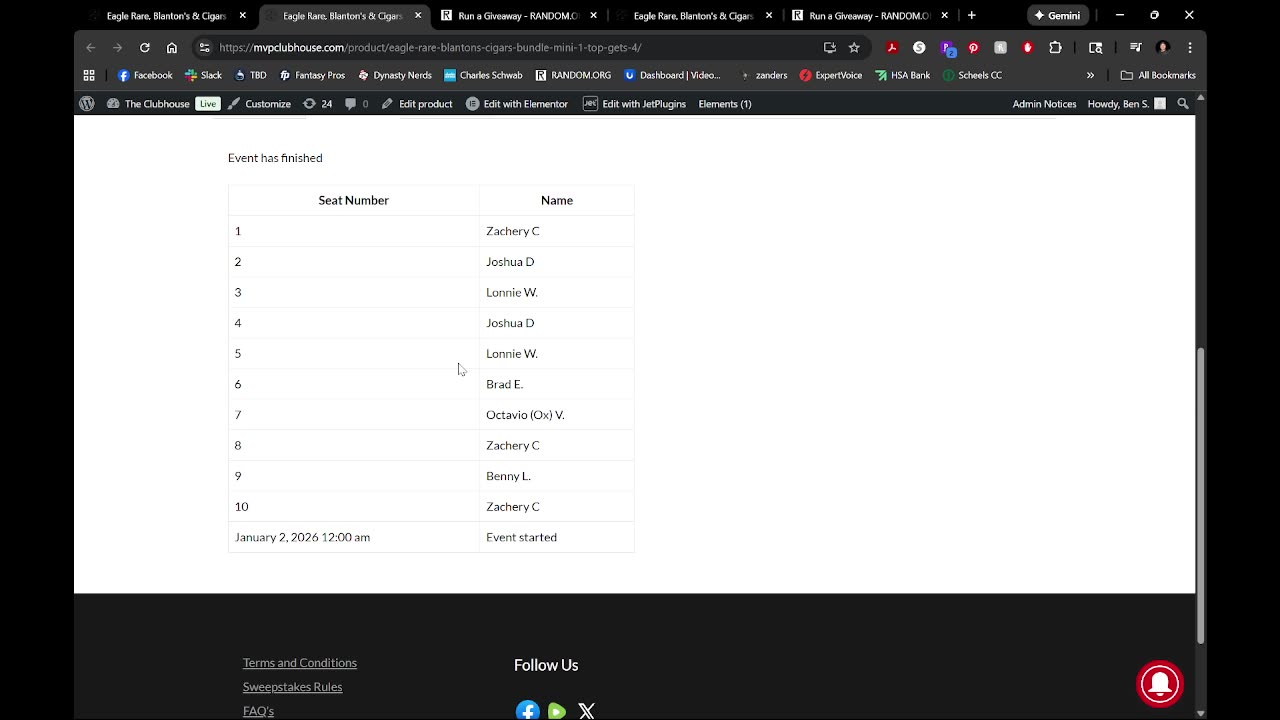Open the 24 pending updates
The height and width of the screenshot is (720, 1280).
point(318,104)
